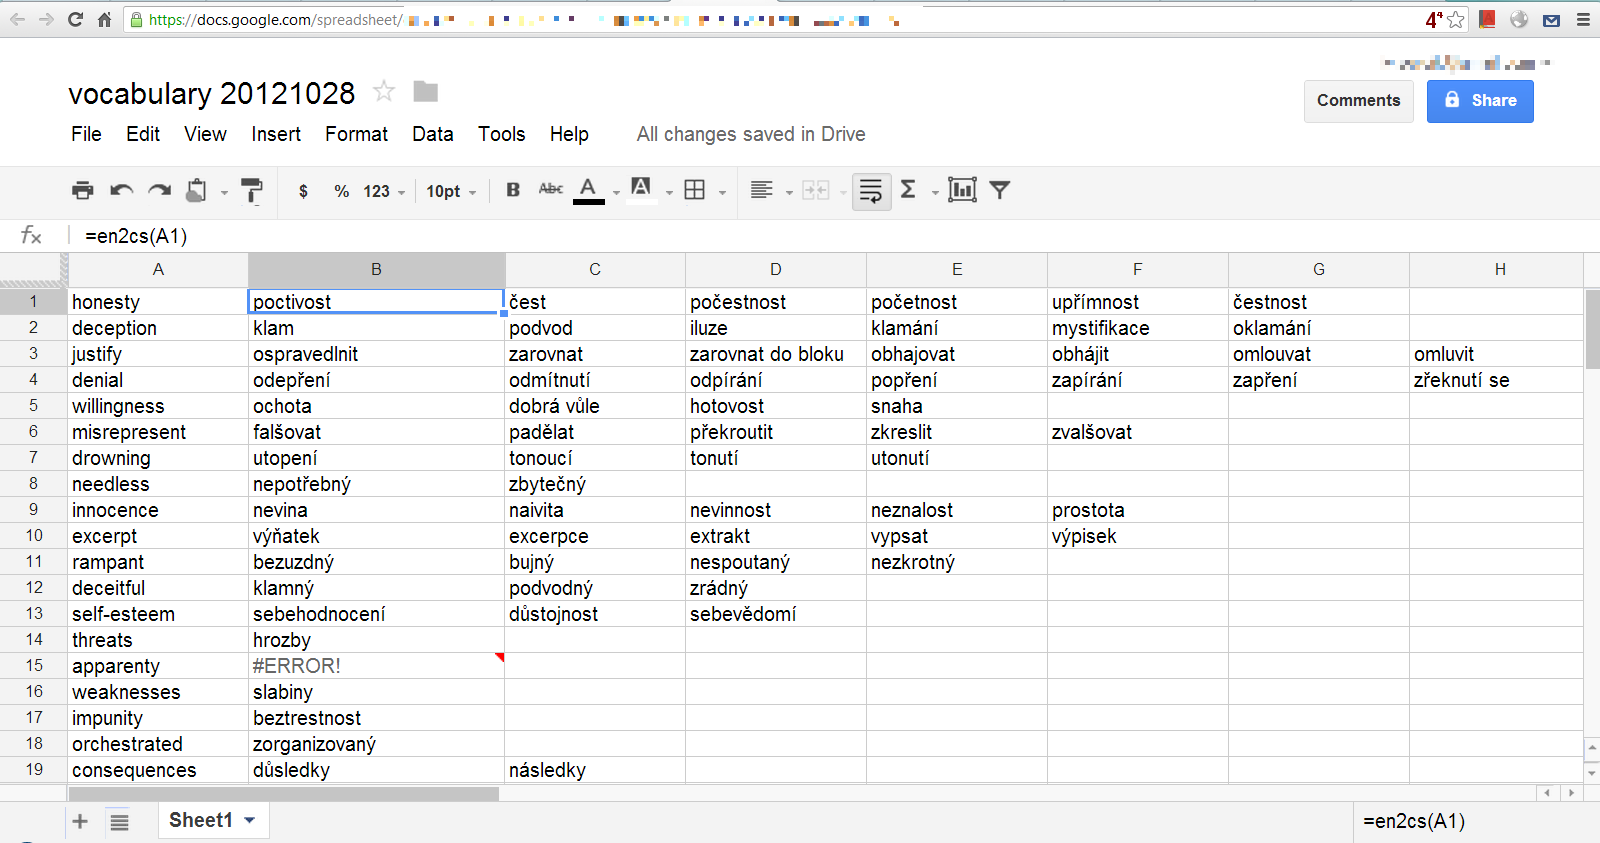Select the Paint format tool
Screen dimensions: 1600x843
(x=252, y=190)
